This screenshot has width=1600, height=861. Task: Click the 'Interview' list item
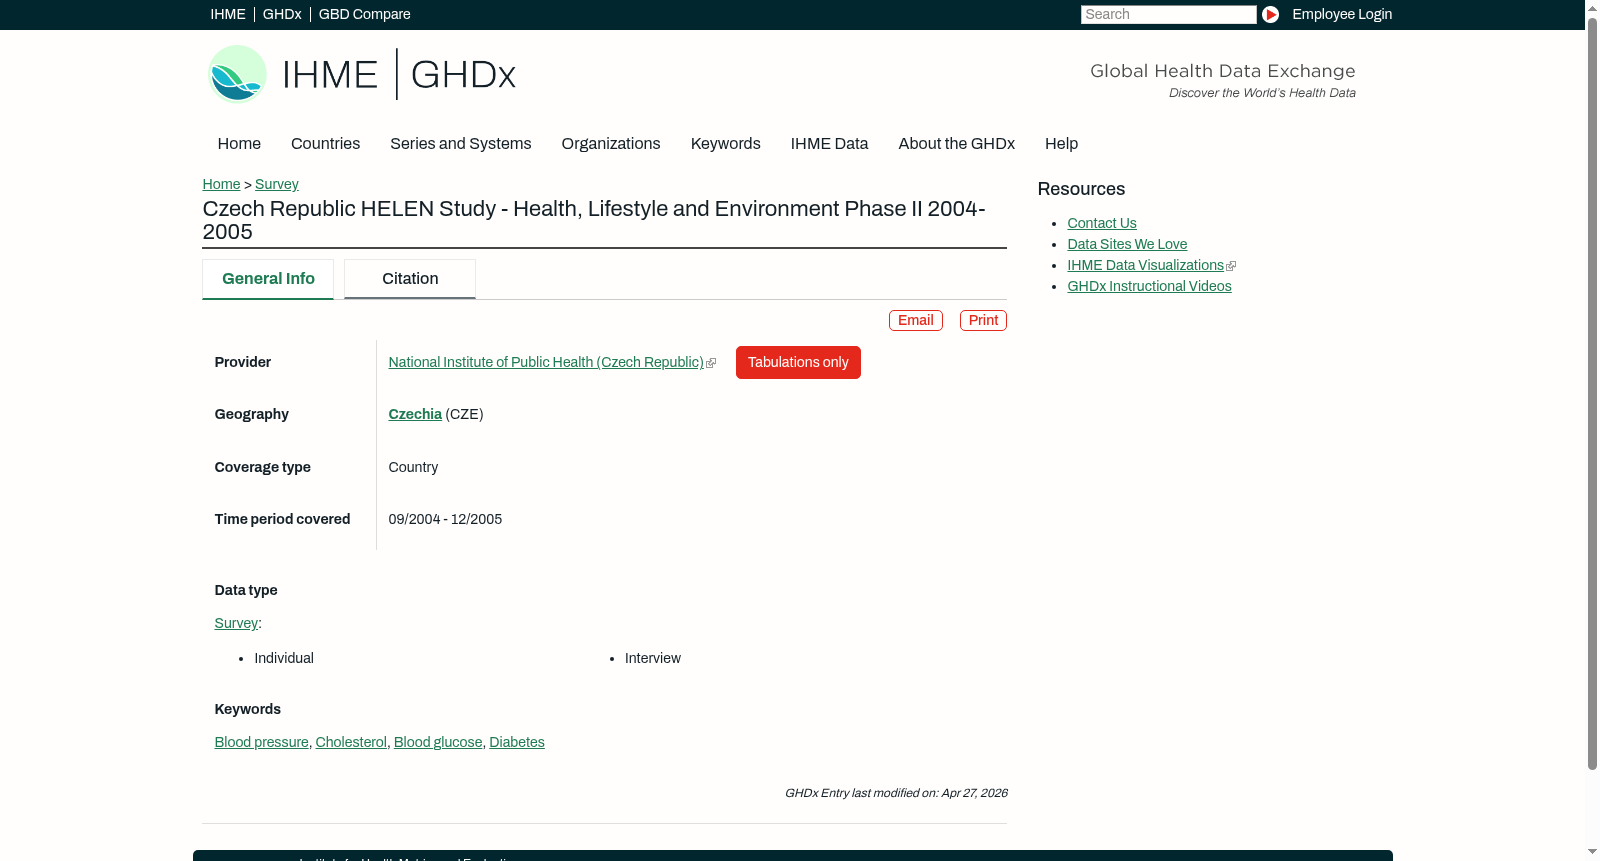click(x=653, y=658)
